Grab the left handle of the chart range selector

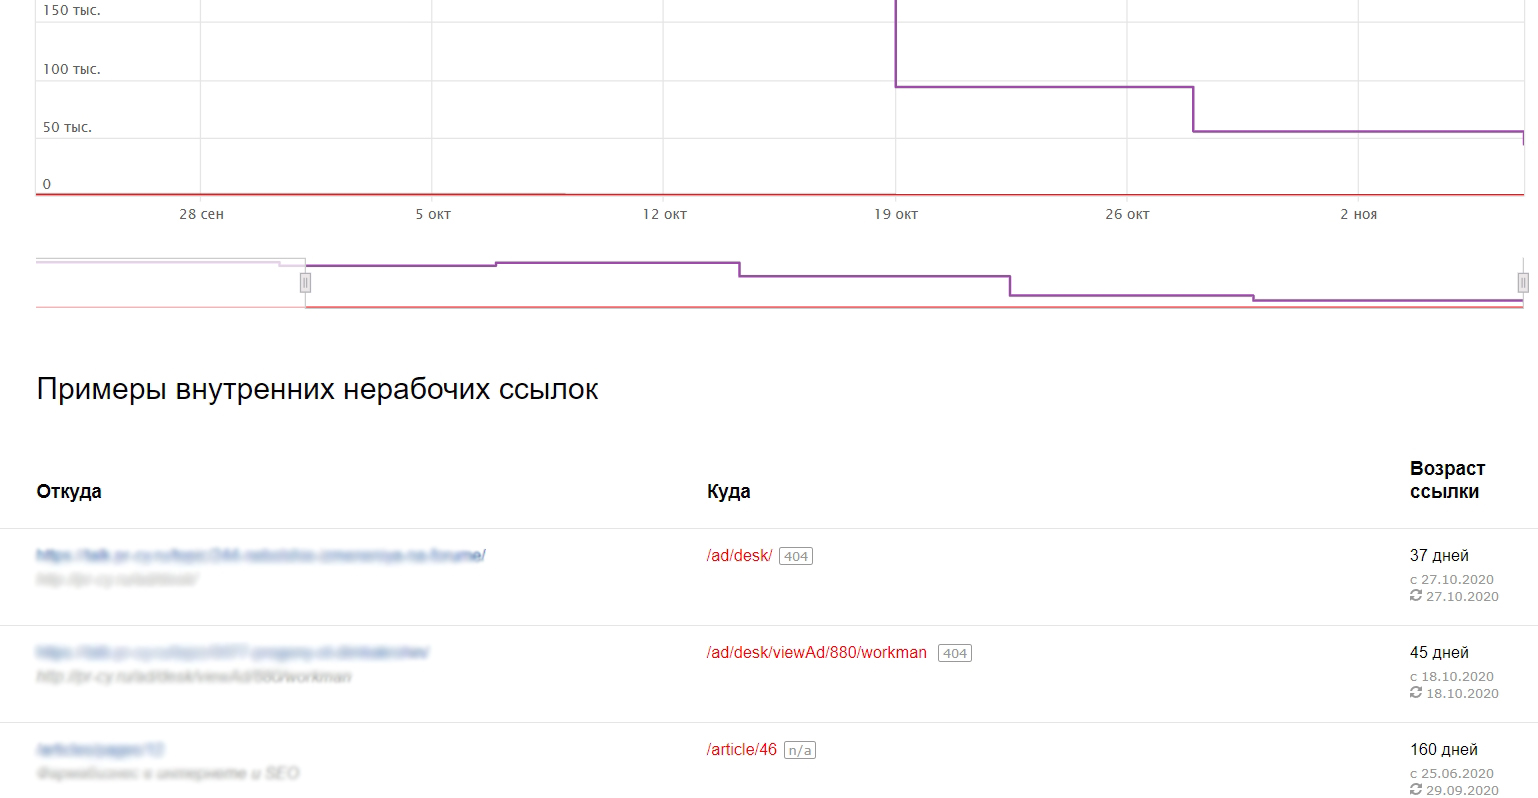pyautogui.click(x=306, y=283)
